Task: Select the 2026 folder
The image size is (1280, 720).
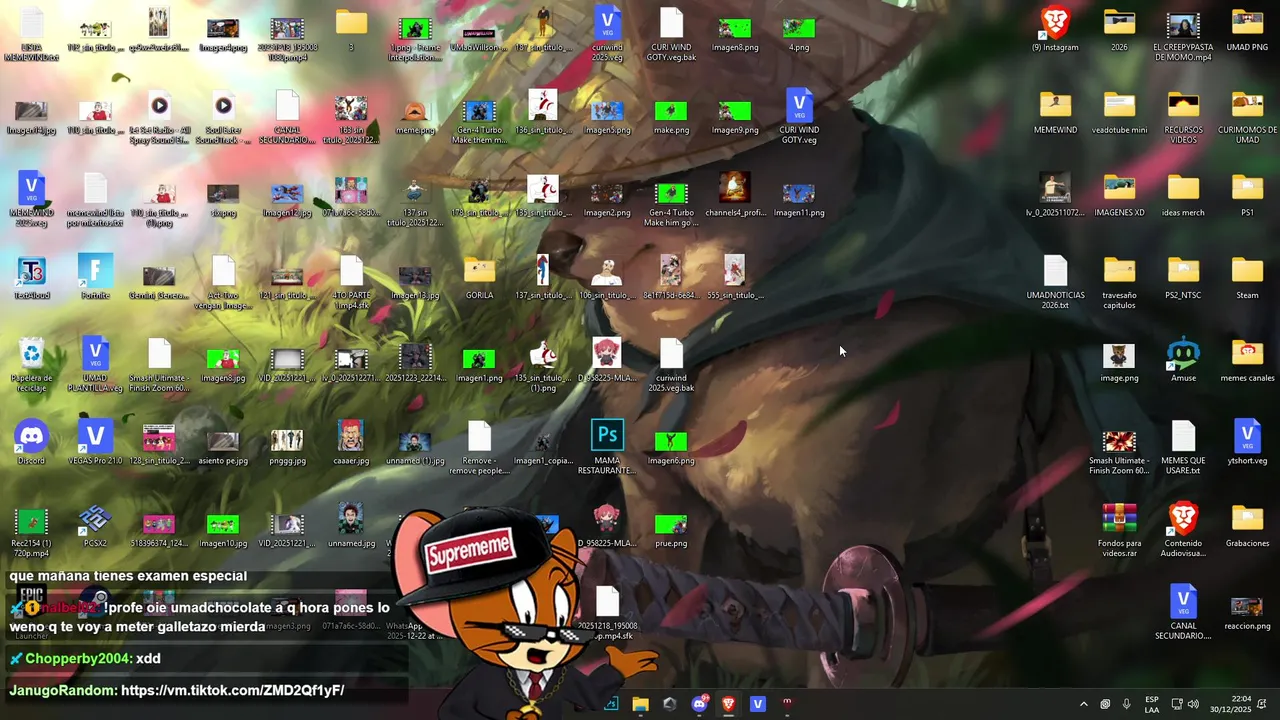Action: (1119, 29)
